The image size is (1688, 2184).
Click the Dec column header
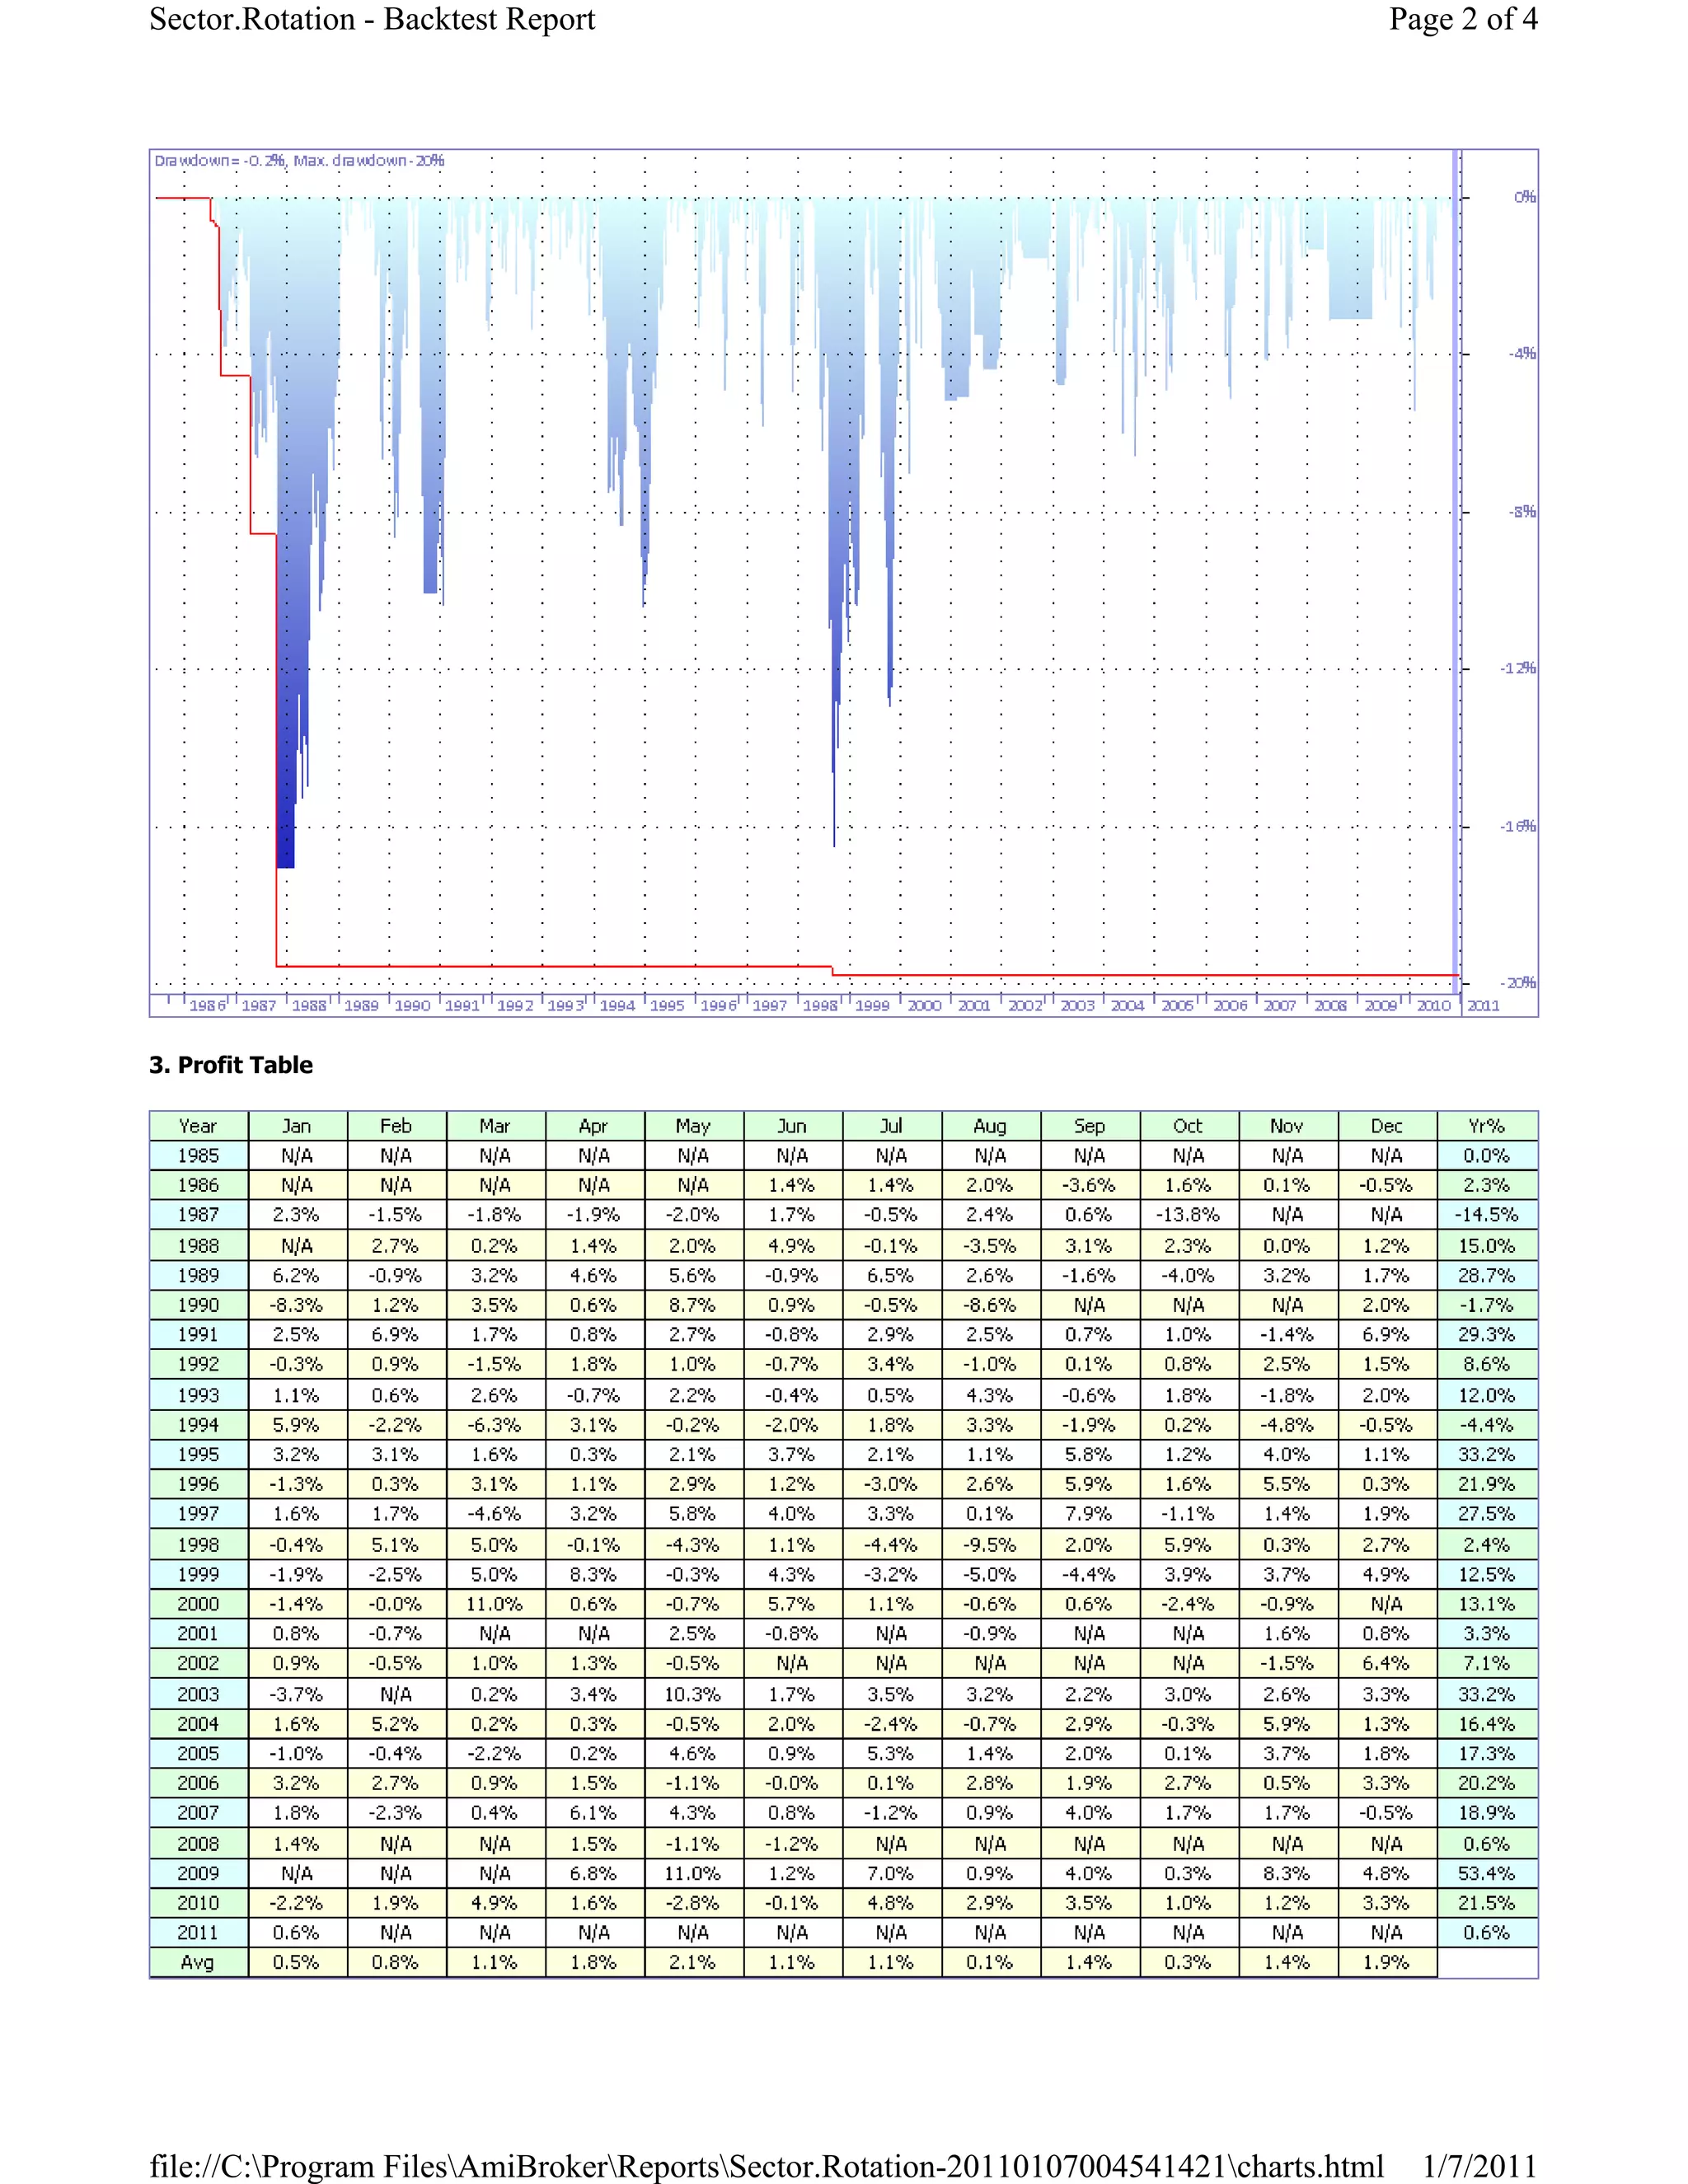[x=1387, y=1126]
